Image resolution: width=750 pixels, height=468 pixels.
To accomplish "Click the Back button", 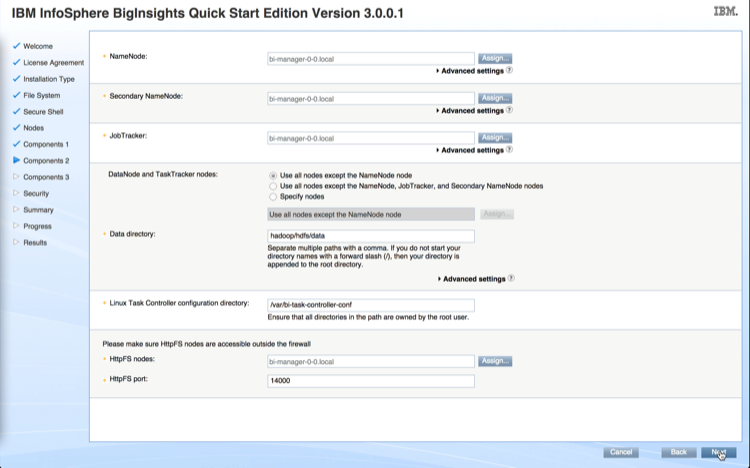I will pyautogui.click(x=679, y=452).
